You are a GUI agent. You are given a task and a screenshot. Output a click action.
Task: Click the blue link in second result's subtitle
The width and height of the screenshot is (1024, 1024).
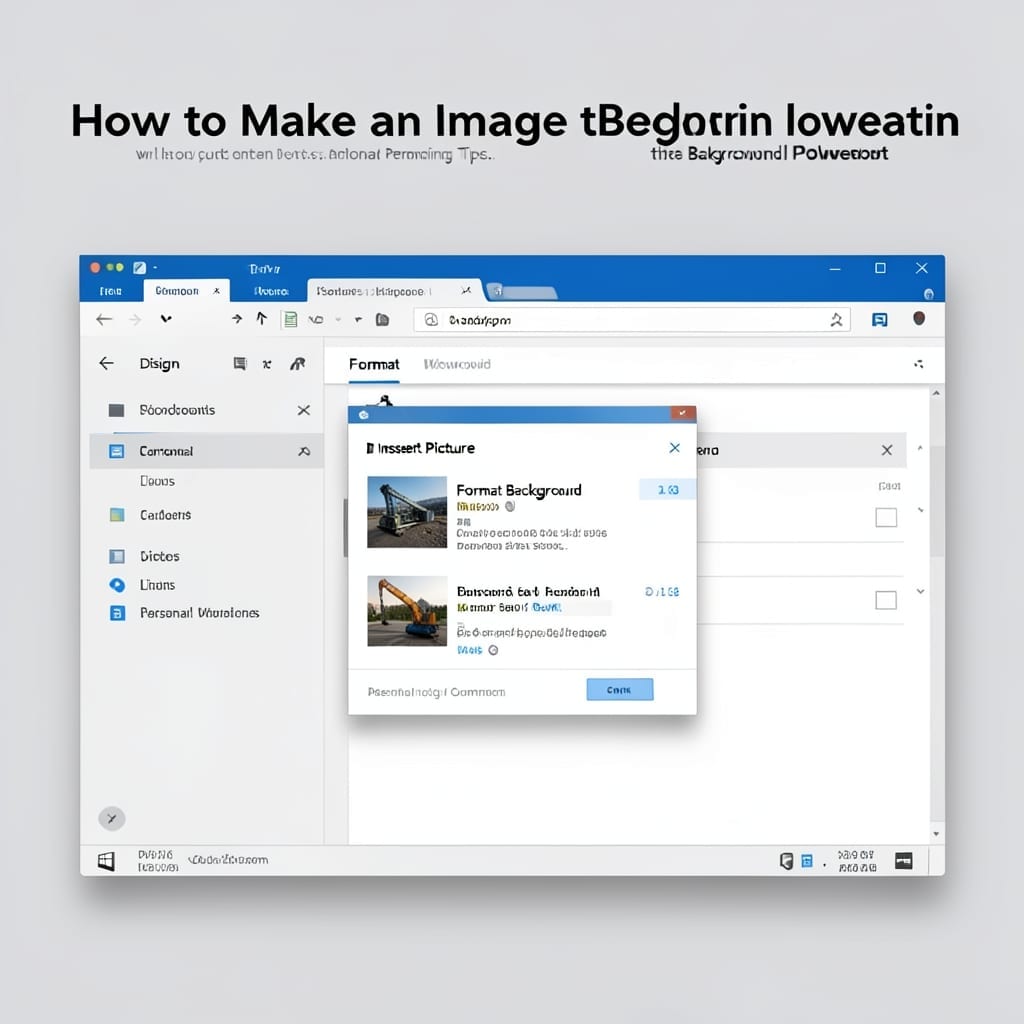click(546, 607)
